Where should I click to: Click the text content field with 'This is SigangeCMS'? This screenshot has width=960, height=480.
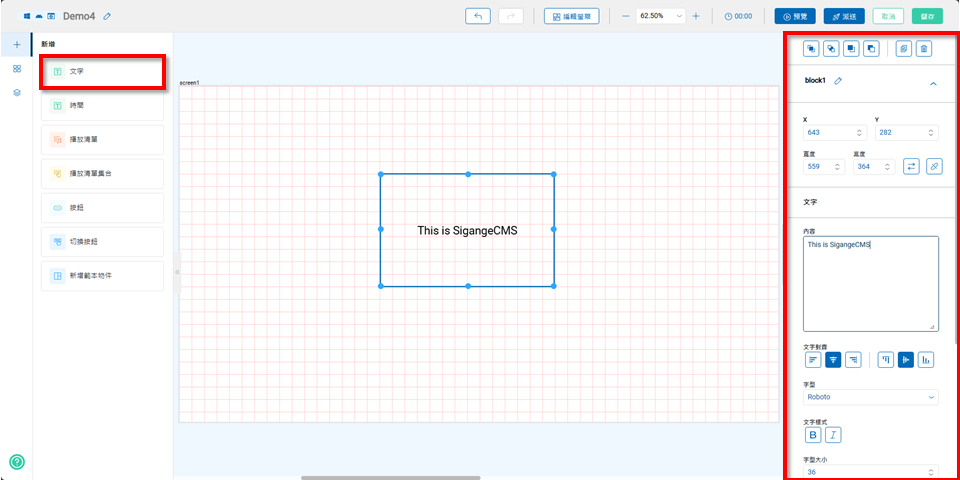point(871,283)
